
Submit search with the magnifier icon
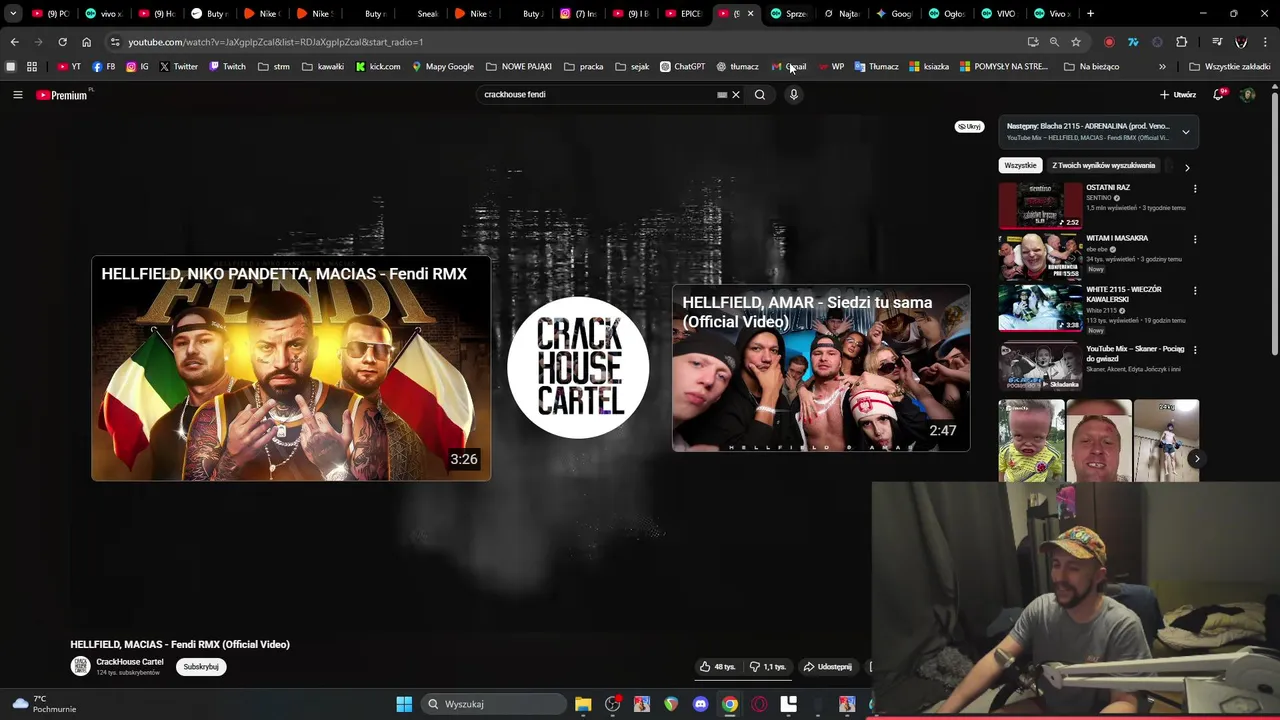click(760, 95)
